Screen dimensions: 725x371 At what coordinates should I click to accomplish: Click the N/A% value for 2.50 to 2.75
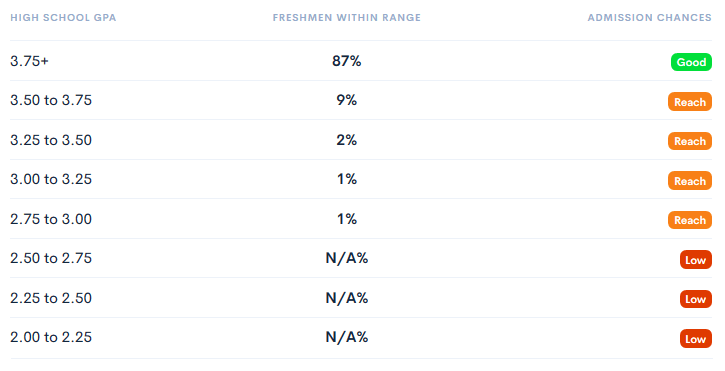(x=347, y=258)
